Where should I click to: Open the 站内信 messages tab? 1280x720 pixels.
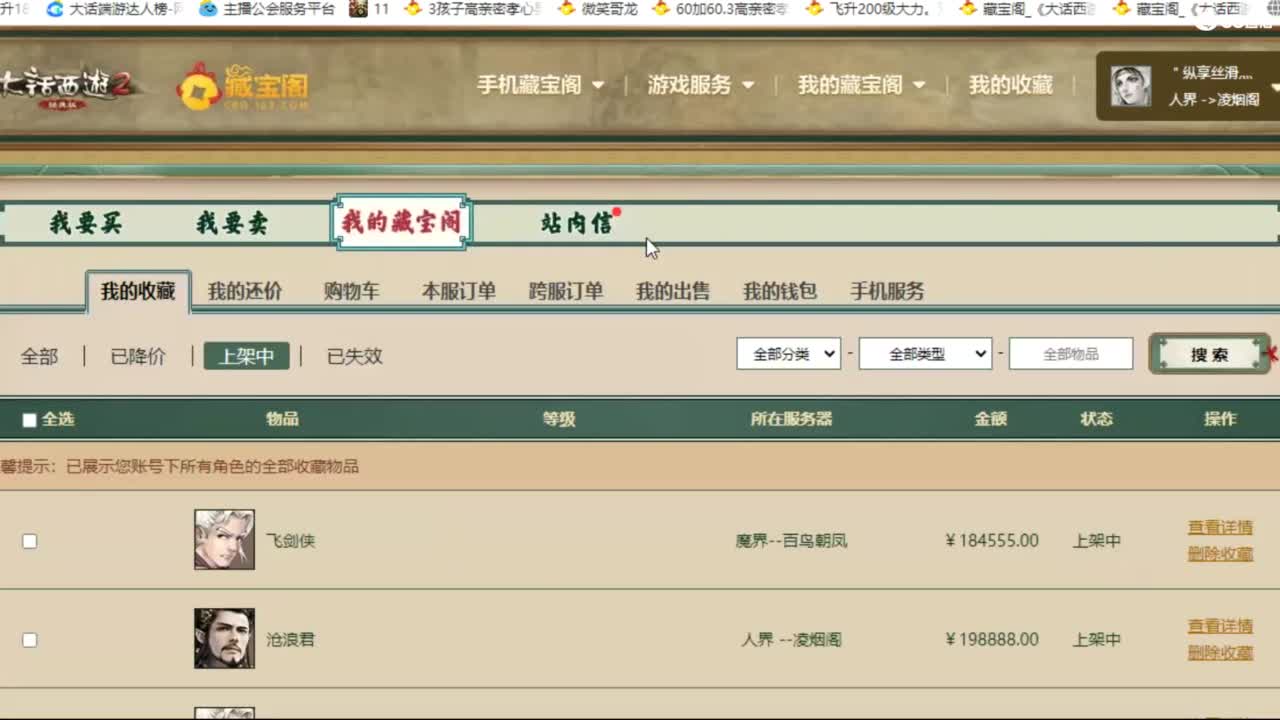pyautogui.click(x=577, y=223)
